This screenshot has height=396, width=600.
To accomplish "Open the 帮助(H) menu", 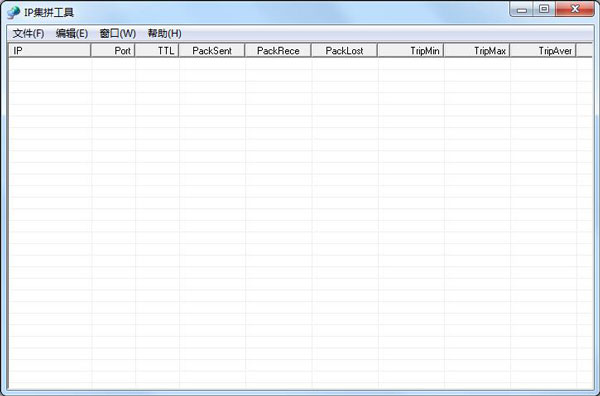I will pyautogui.click(x=165, y=34).
